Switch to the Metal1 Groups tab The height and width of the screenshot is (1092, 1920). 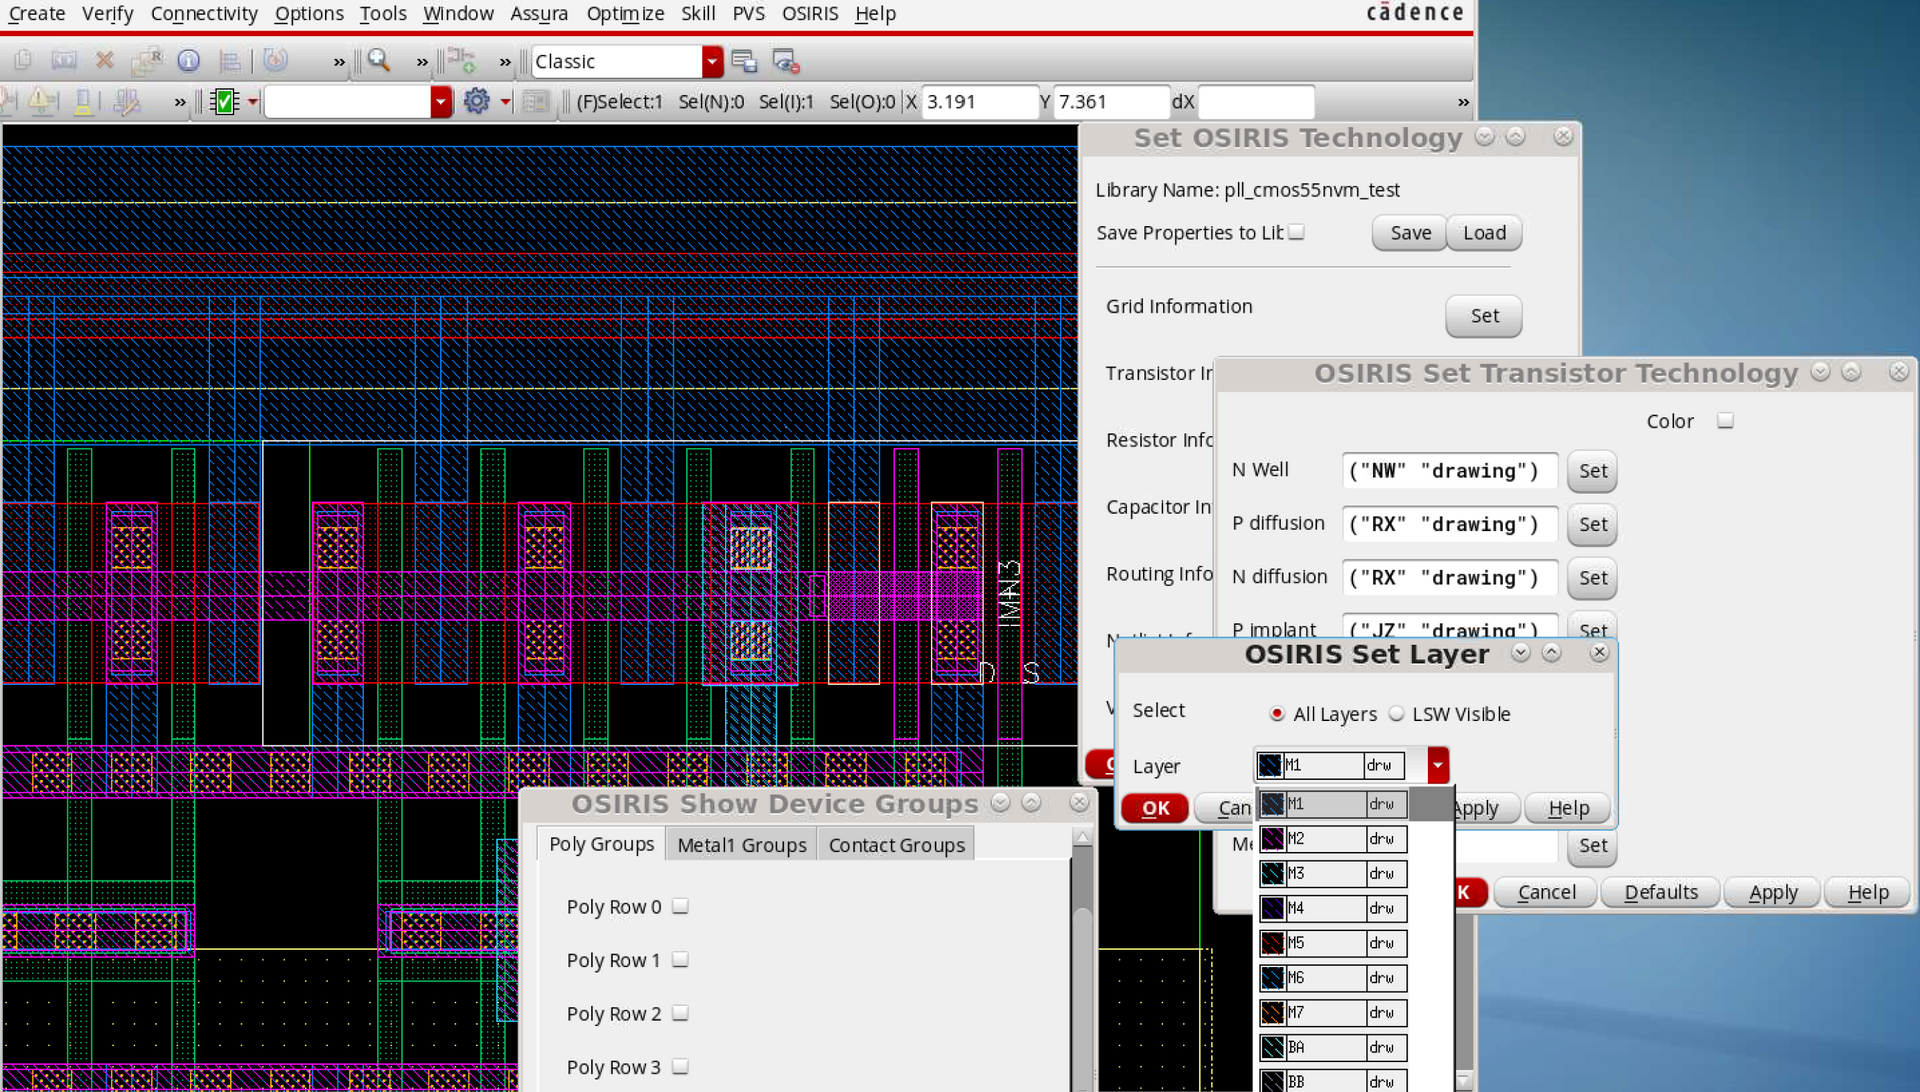(x=742, y=845)
